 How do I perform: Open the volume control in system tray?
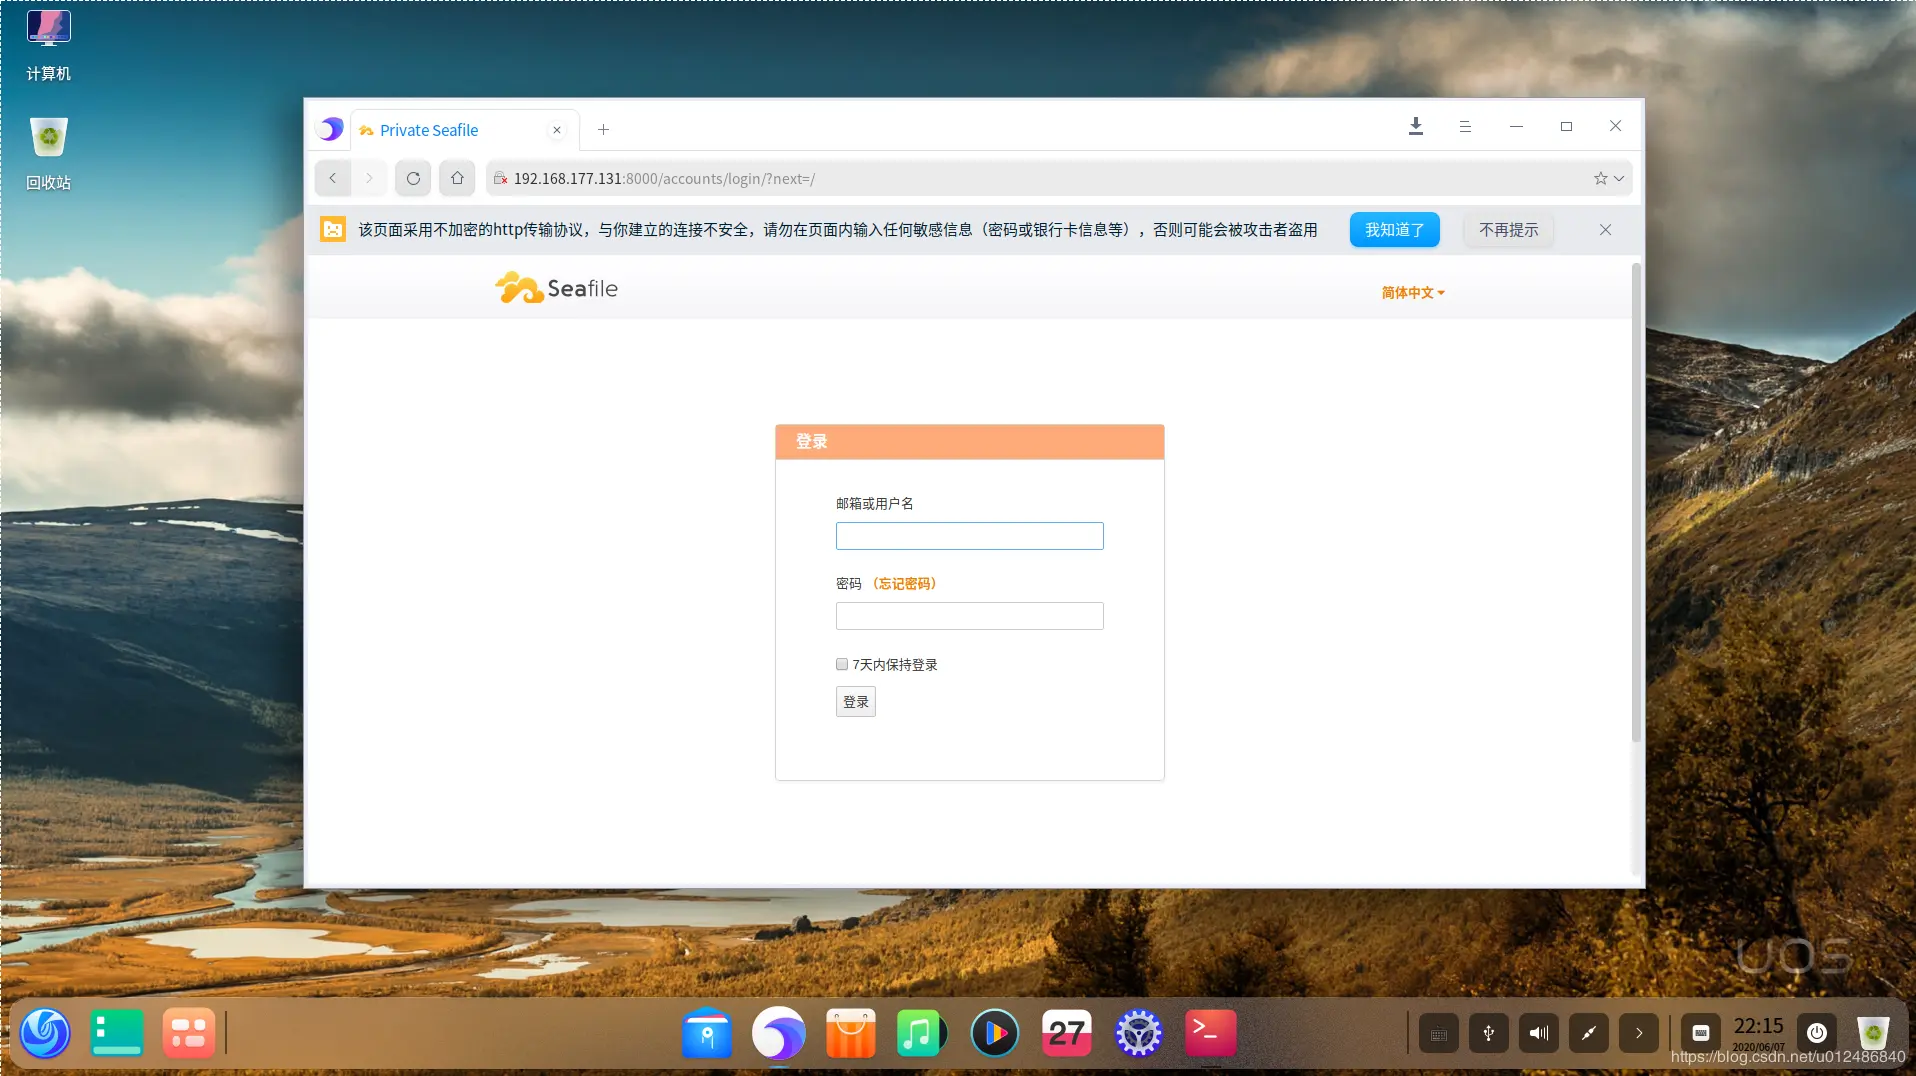[x=1537, y=1033]
